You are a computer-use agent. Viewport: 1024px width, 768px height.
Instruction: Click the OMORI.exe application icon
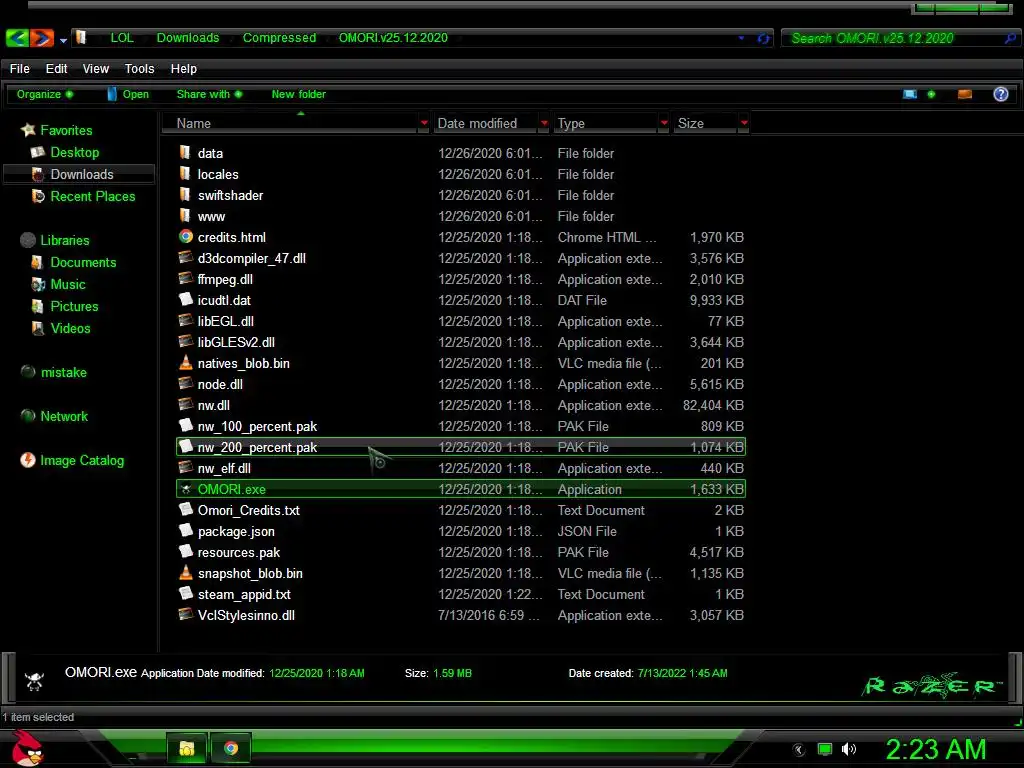tap(186, 489)
